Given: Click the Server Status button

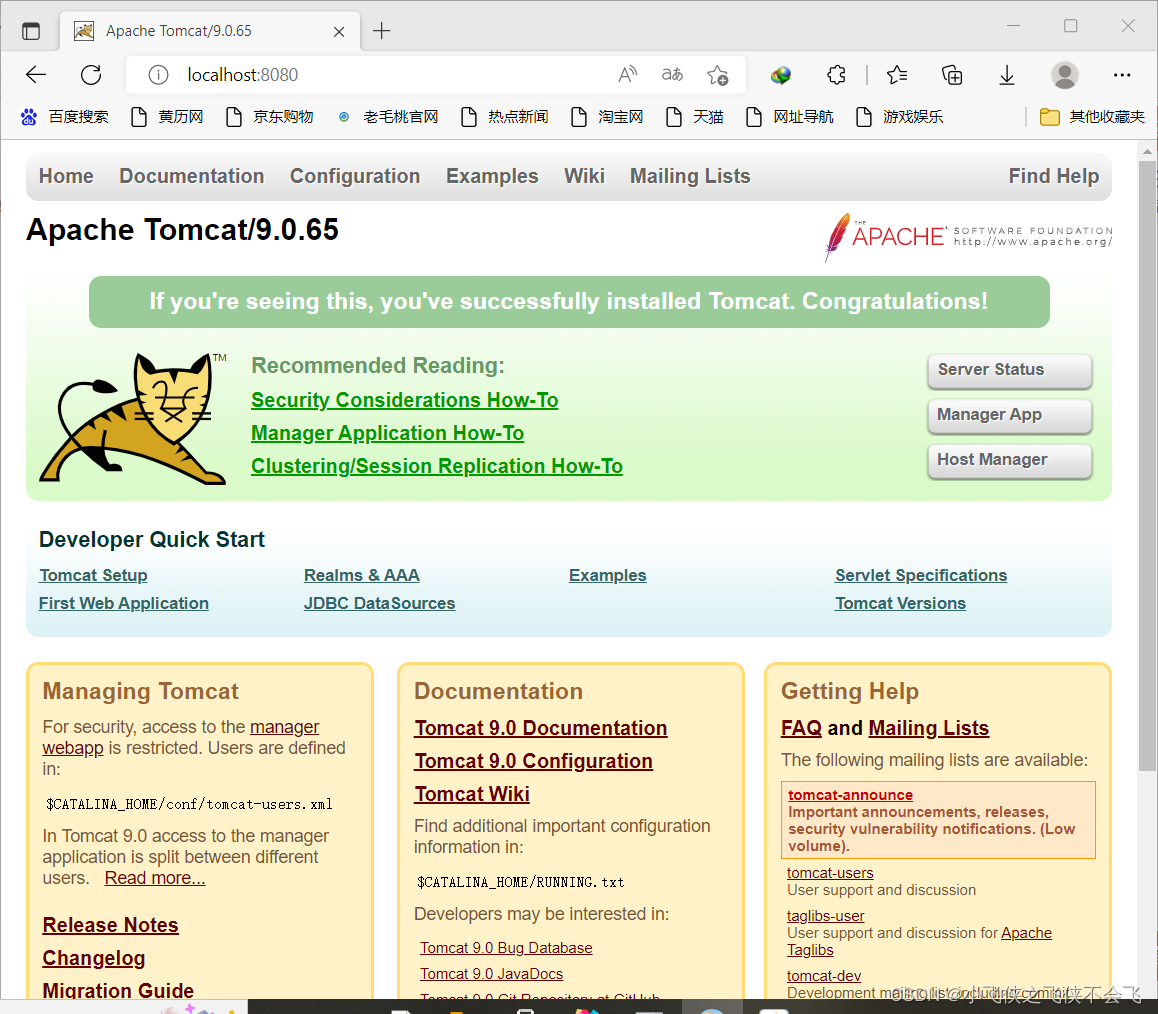Looking at the screenshot, I should pyautogui.click(x=1010, y=370).
